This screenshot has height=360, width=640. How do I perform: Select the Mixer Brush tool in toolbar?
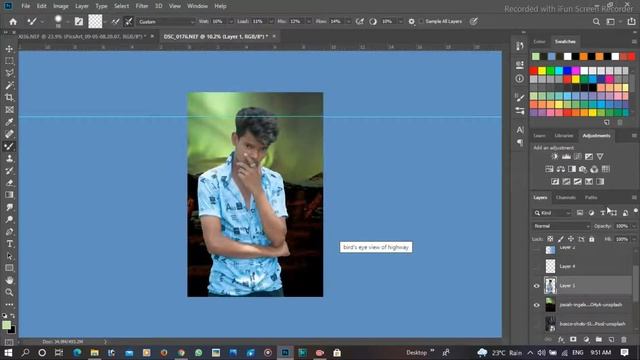point(9,146)
